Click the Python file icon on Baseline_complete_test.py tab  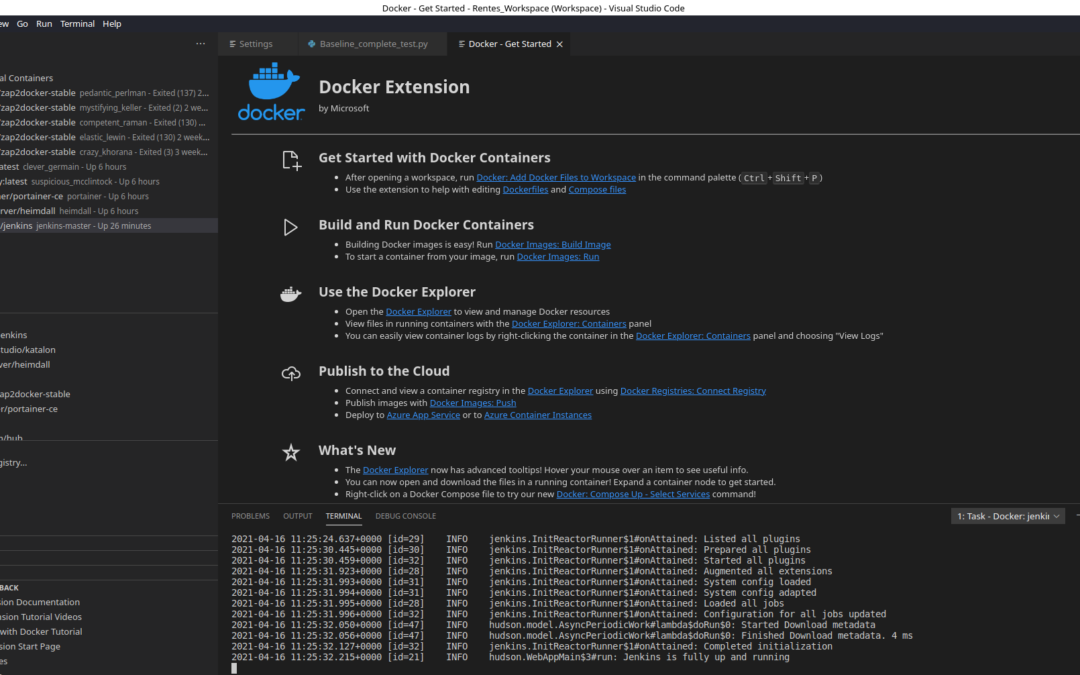tap(311, 44)
